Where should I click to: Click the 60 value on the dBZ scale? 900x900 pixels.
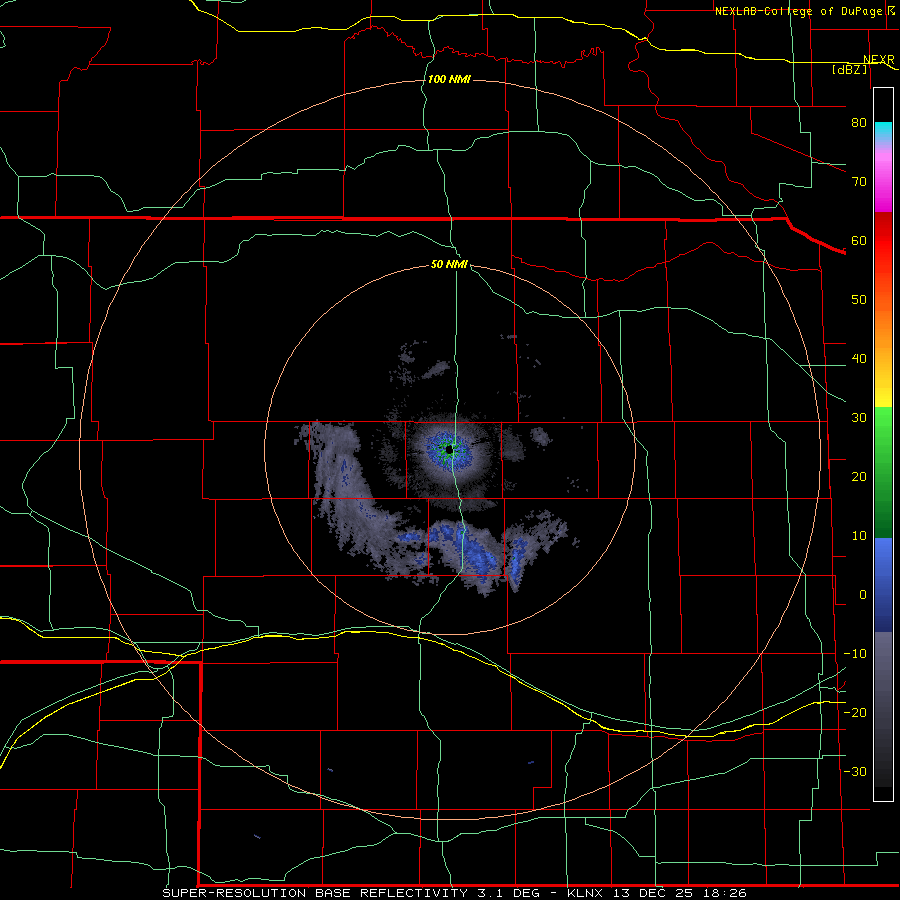[859, 240]
